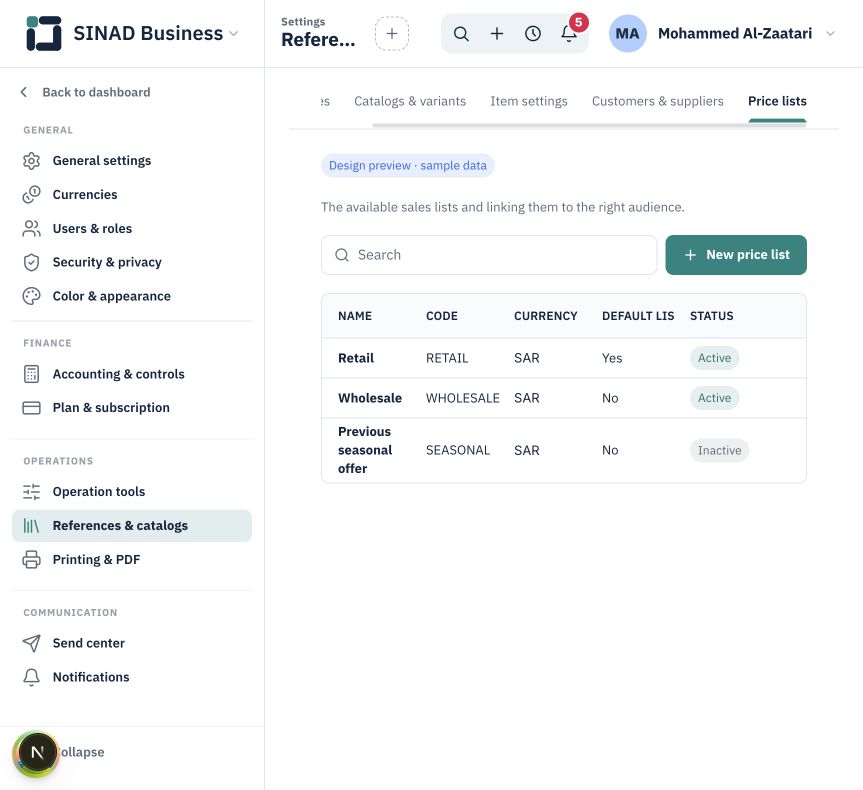The height and width of the screenshot is (790, 863).
Task: Click the price list Search field
Action: [489, 255]
